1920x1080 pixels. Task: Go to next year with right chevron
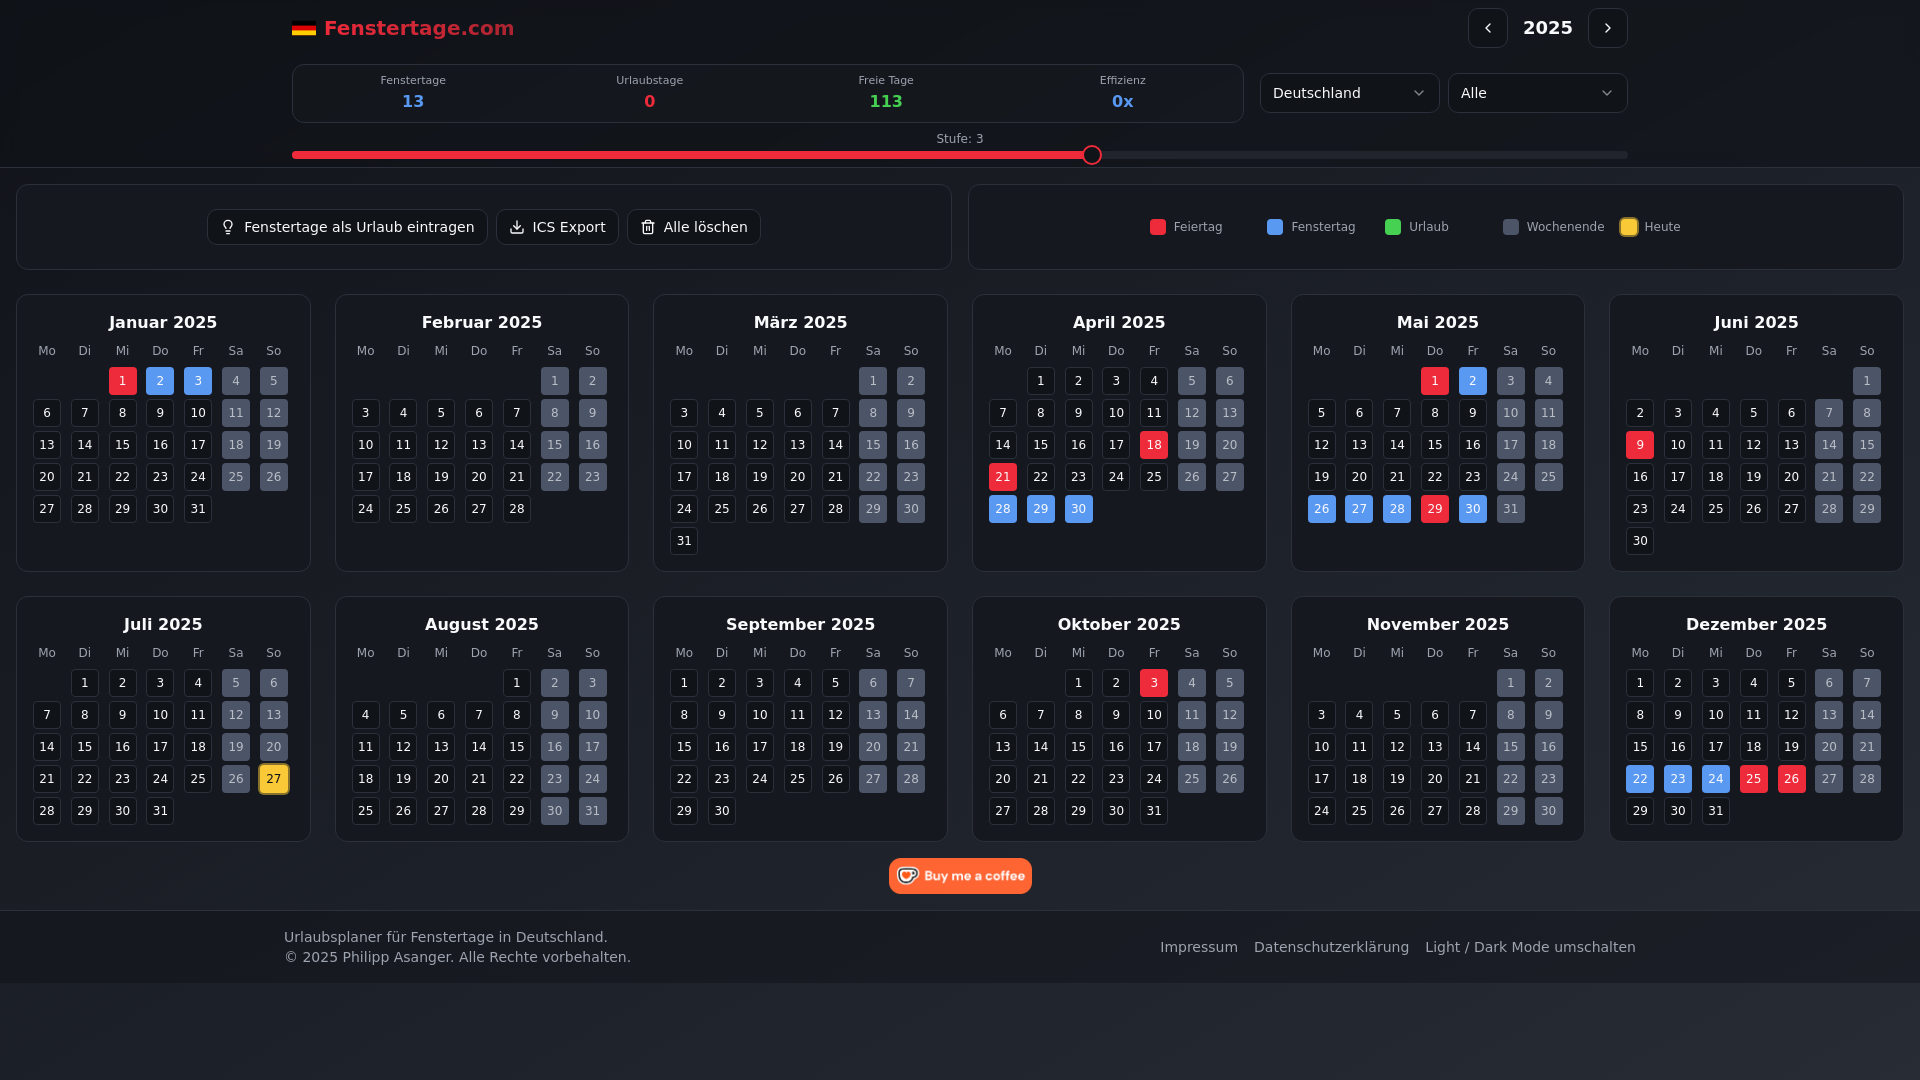pos(1607,28)
